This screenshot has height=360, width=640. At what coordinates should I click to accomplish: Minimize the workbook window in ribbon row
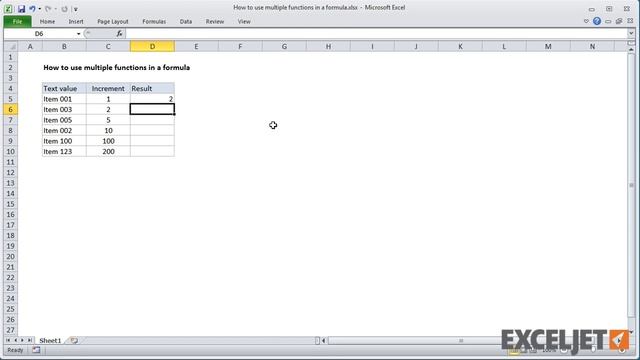click(608, 21)
